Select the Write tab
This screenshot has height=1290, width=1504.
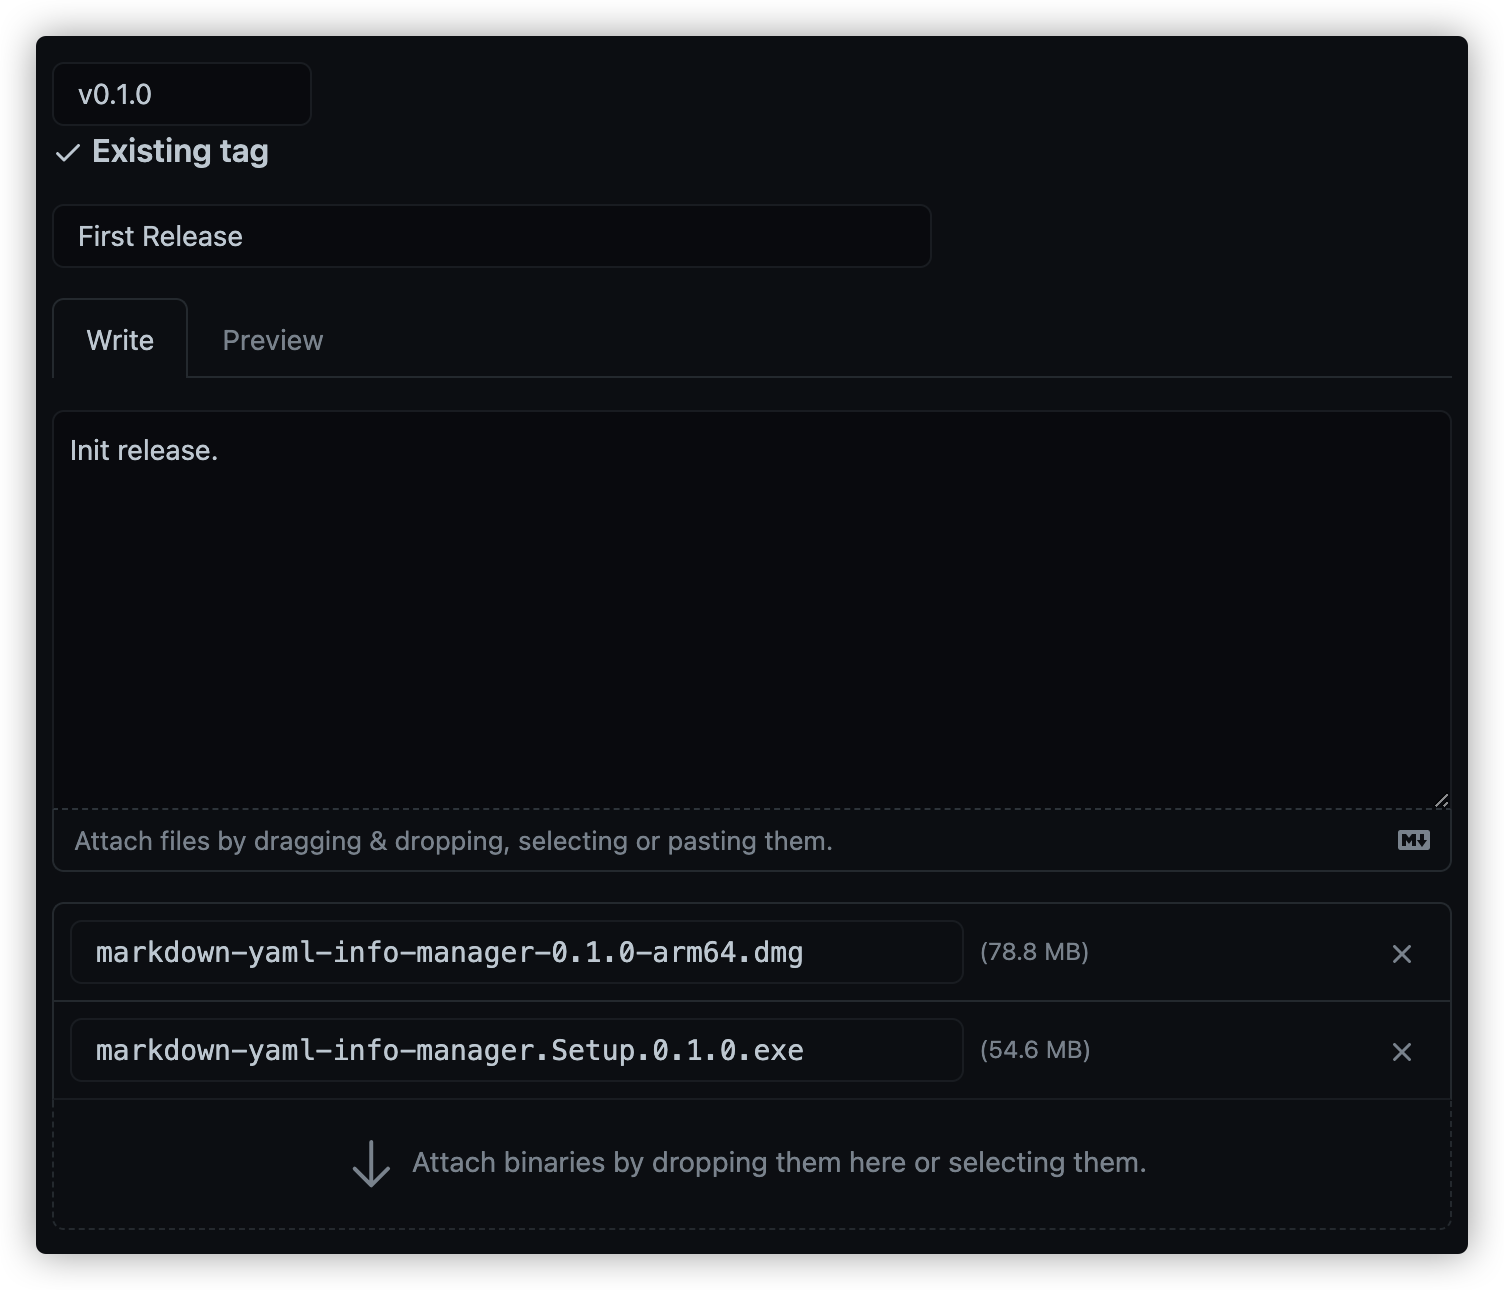tap(120, 339)
